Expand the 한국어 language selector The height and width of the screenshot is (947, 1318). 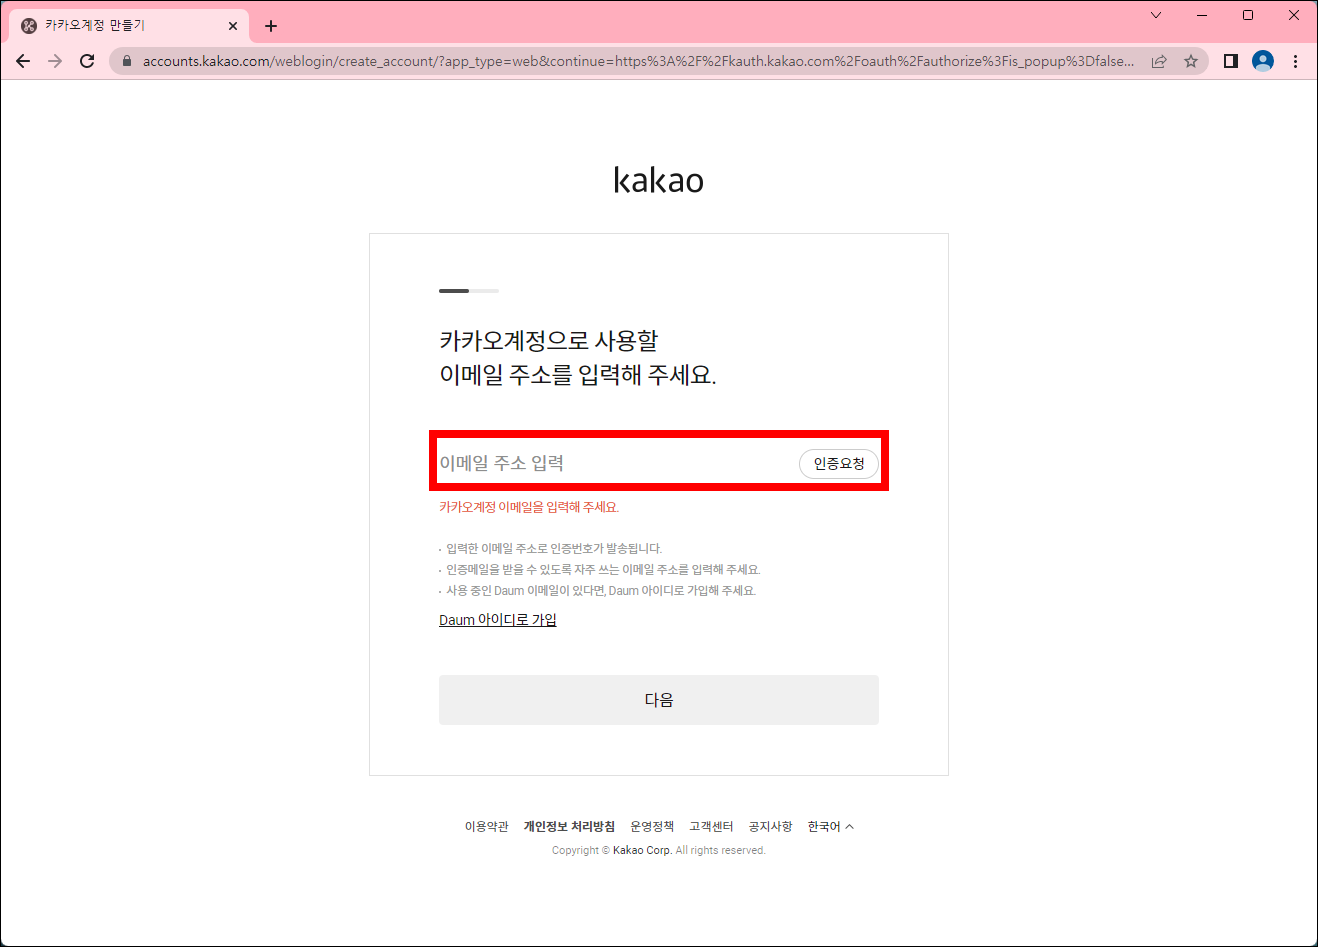pyautogui.click(x=831, y=827)
